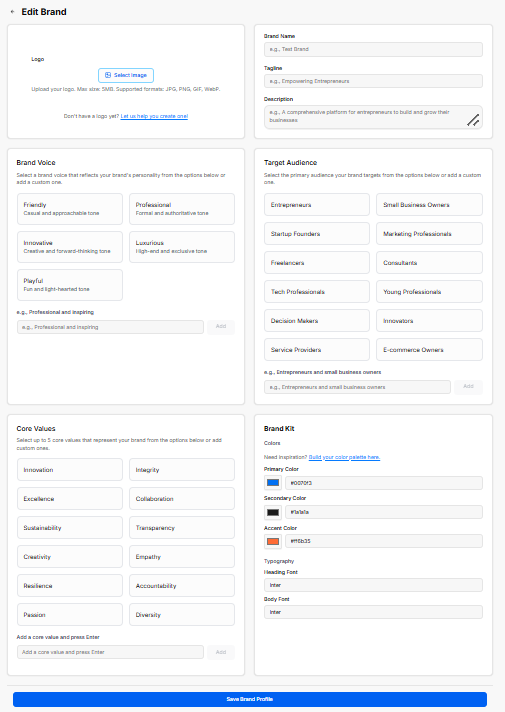Select Decision Makers audience
505x712 pixels.
[317, 321]
